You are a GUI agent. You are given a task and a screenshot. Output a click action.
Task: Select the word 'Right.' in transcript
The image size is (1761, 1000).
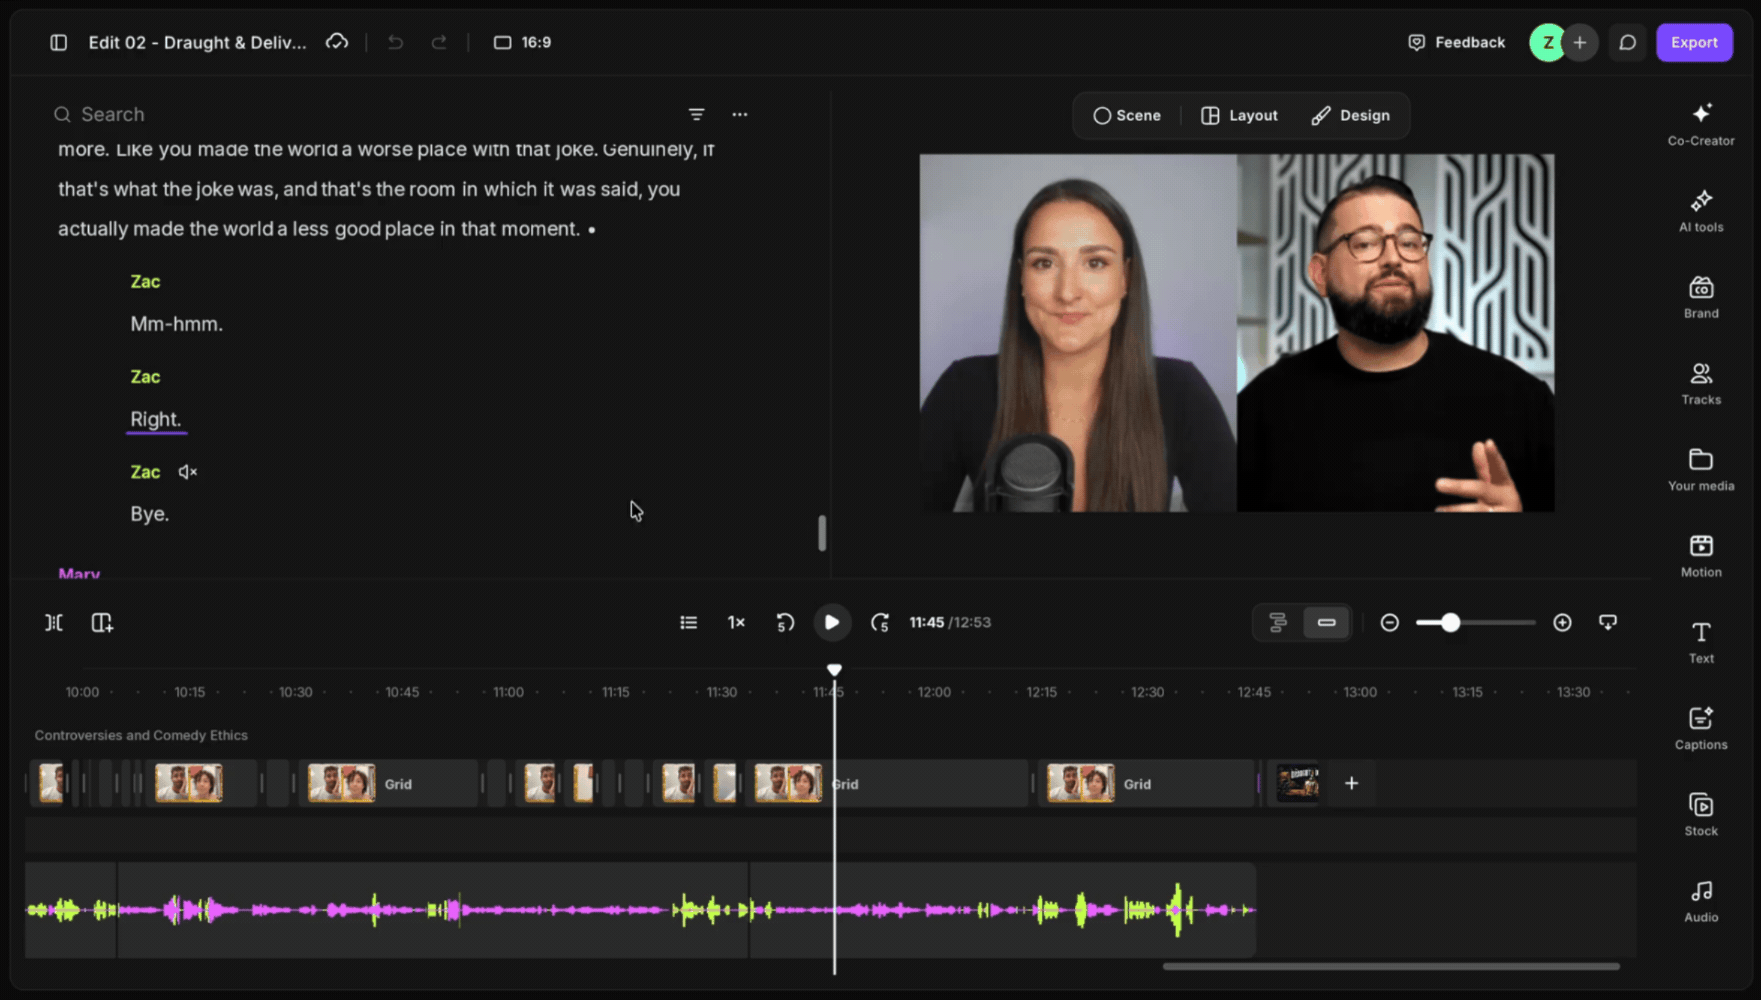[156, 419]
